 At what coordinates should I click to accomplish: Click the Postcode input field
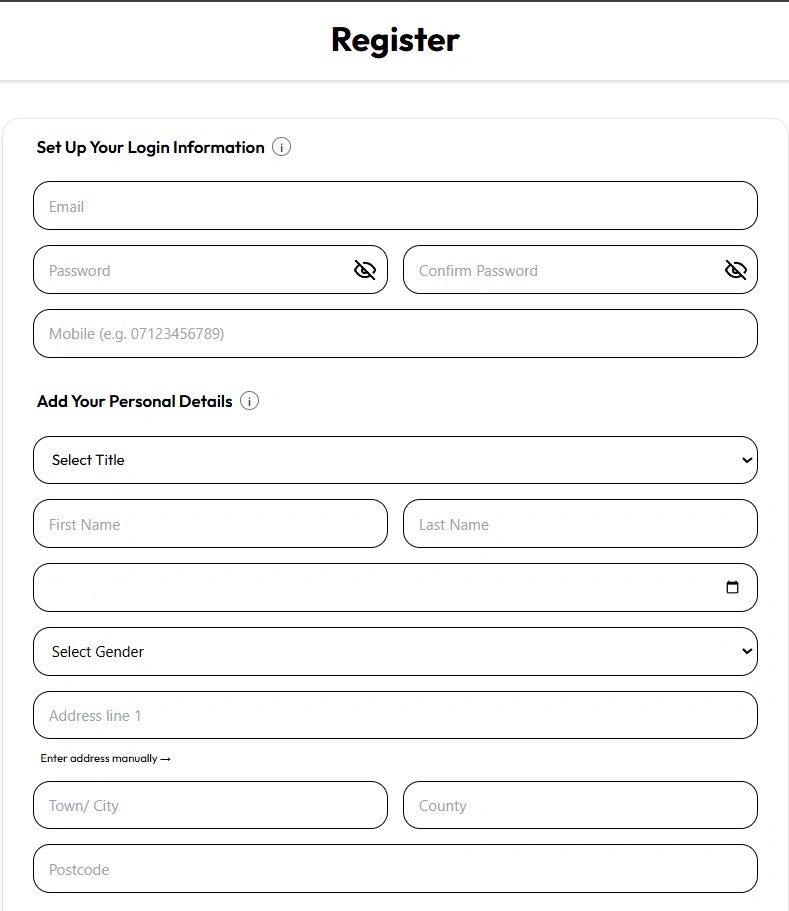[395, 869]
